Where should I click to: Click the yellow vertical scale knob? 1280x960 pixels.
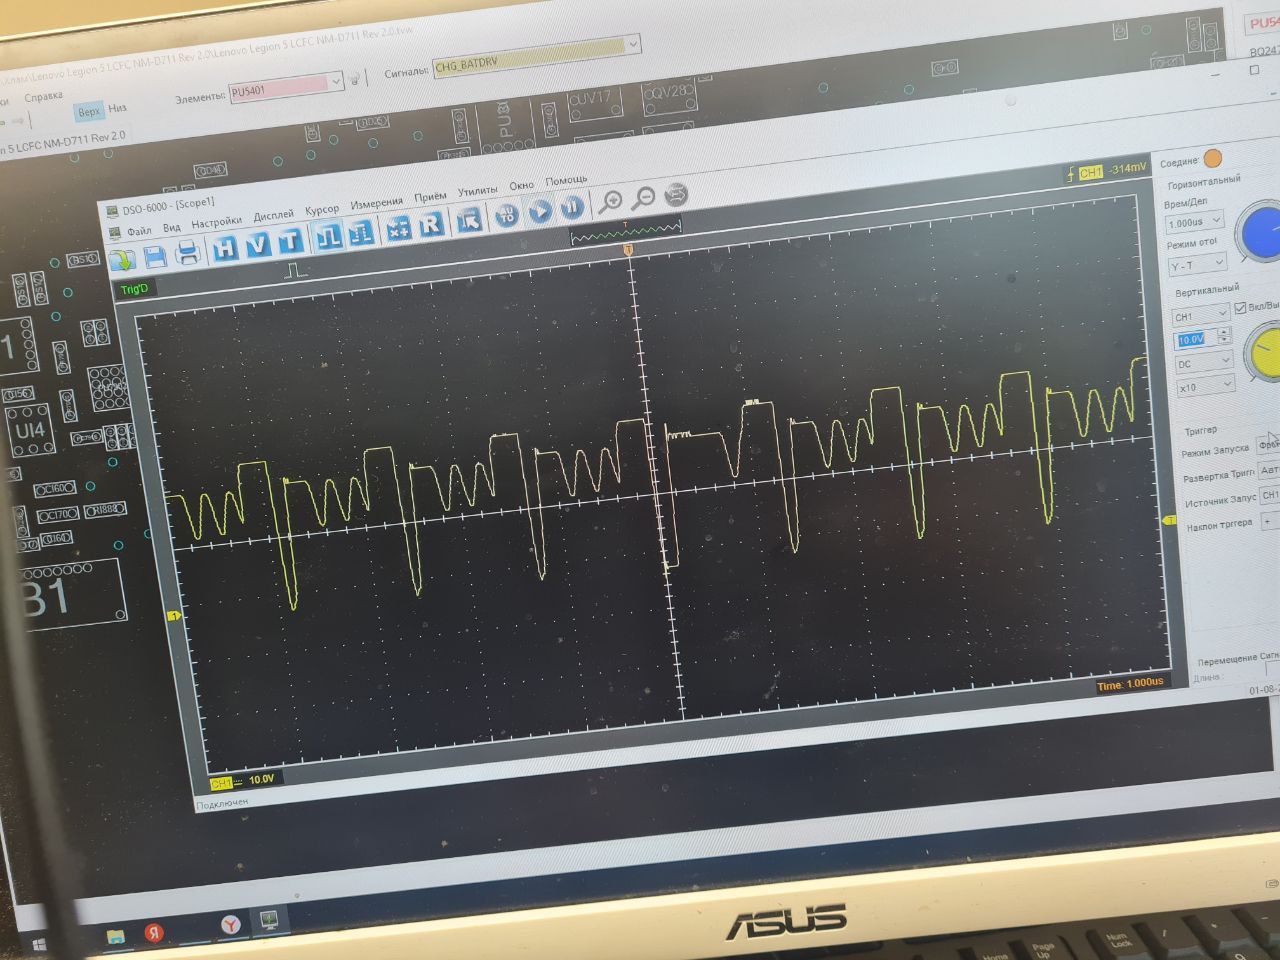coord(1262,352)
